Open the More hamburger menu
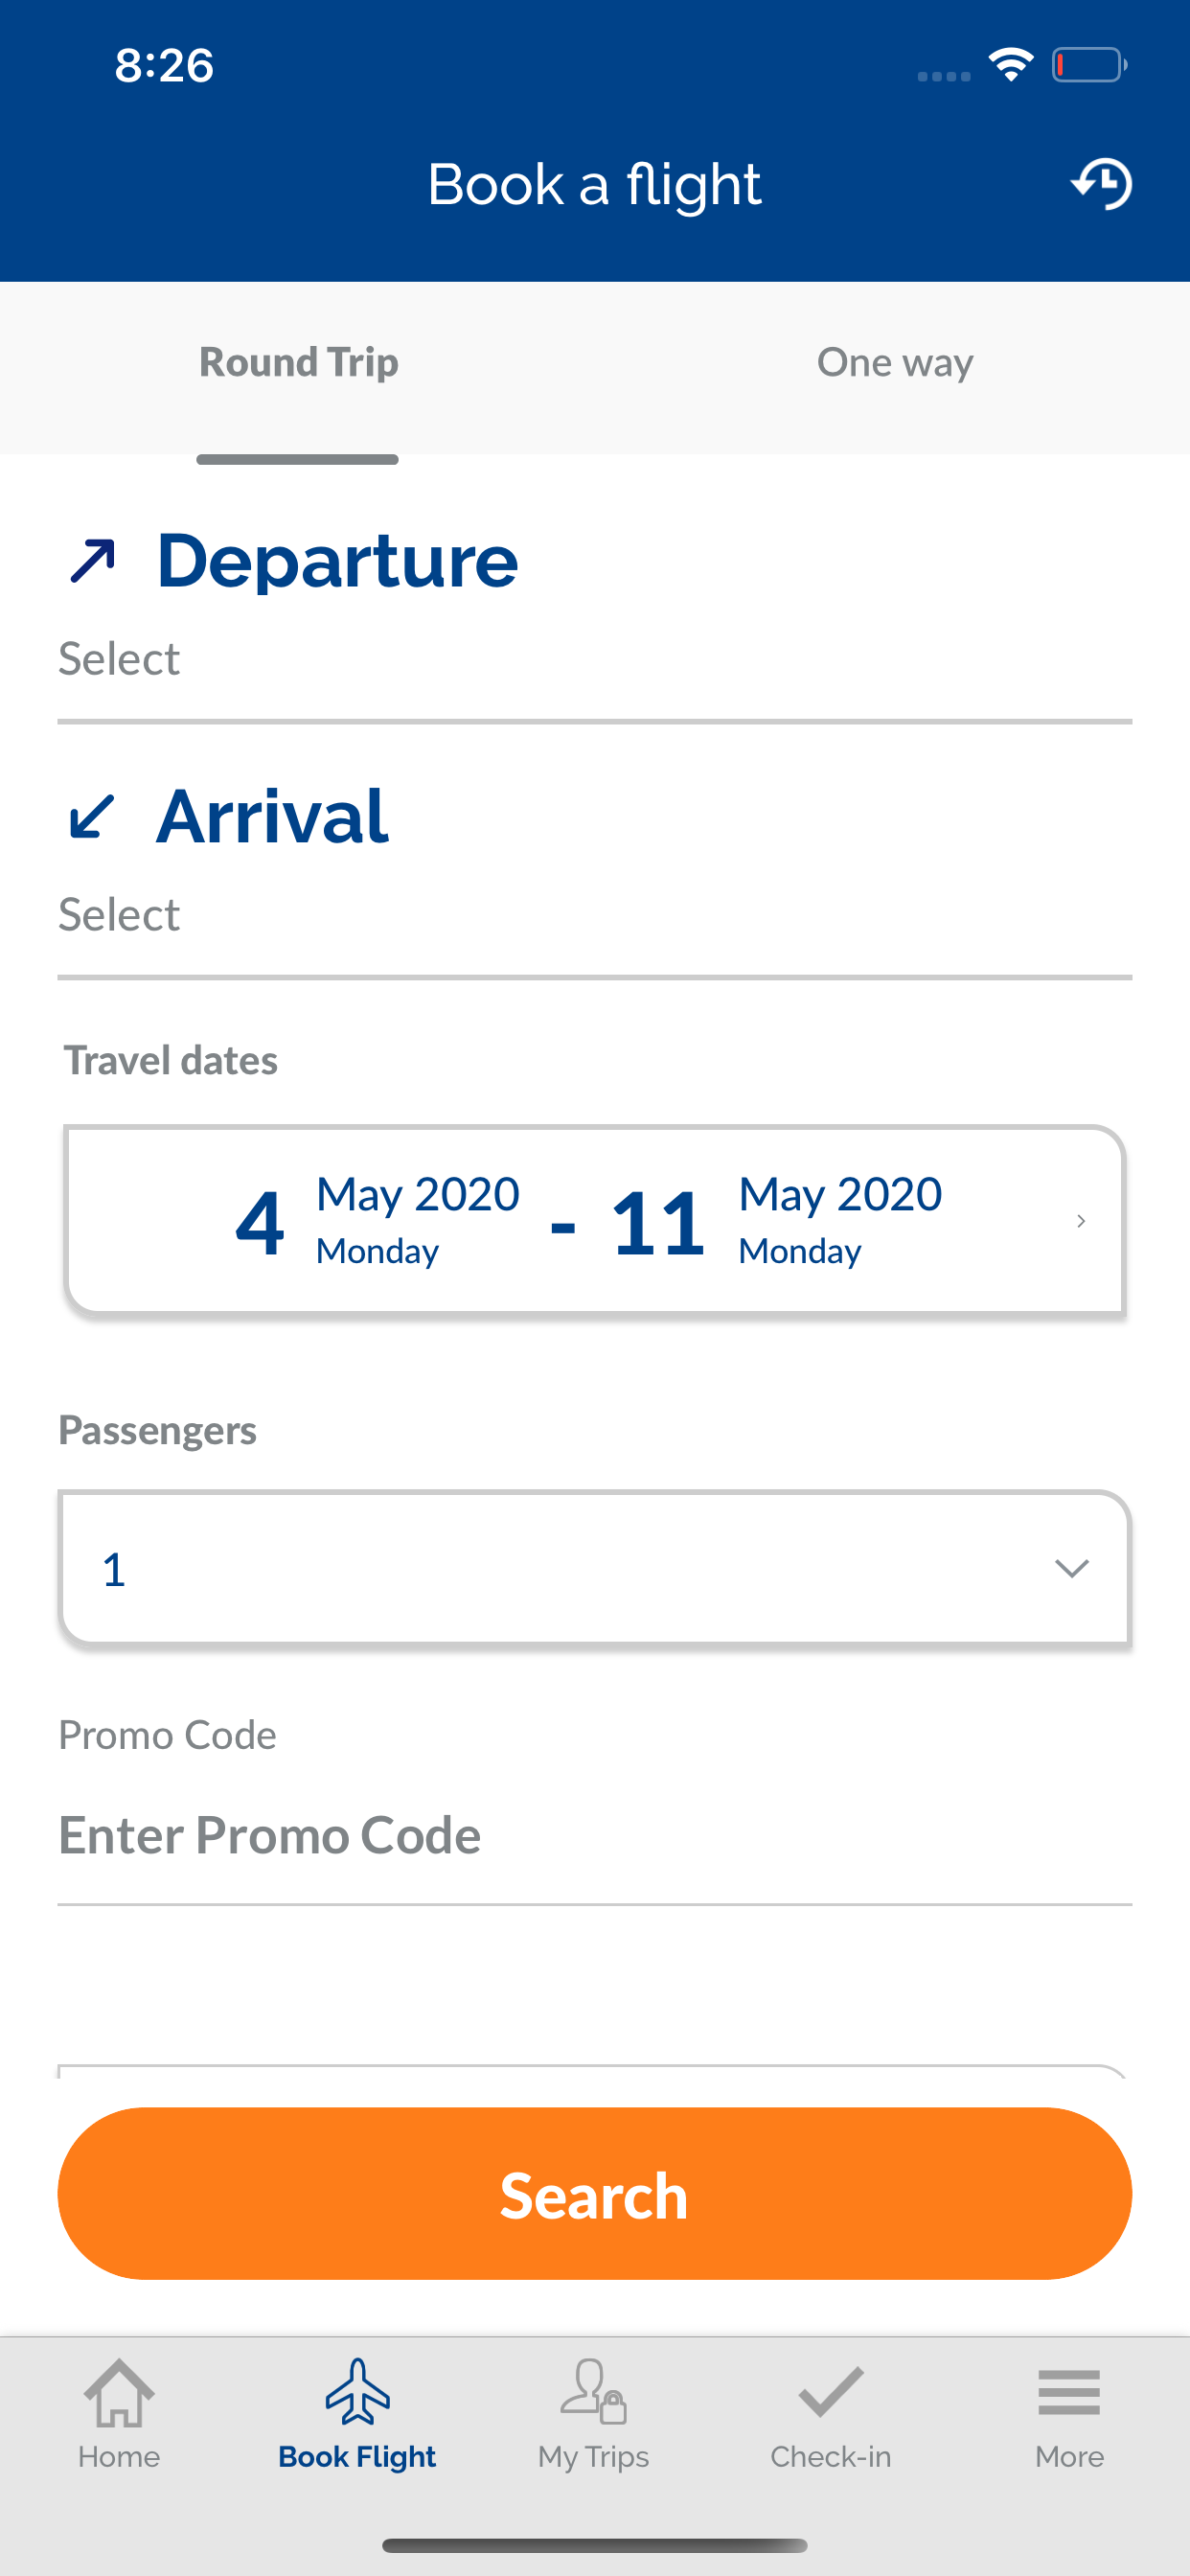The width and height of the screenshot is (1190, 2576). click(1069, 2392)
